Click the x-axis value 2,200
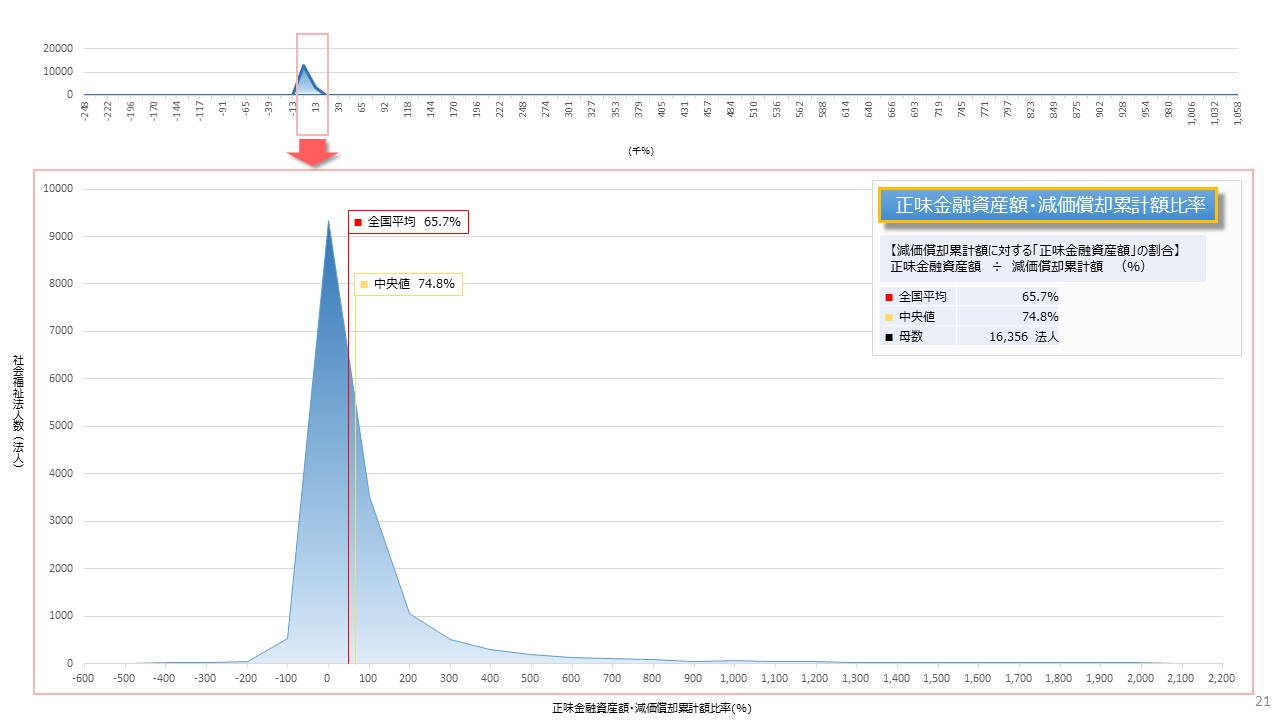This screenshot has height=720, width=1280. [1222, 679]
